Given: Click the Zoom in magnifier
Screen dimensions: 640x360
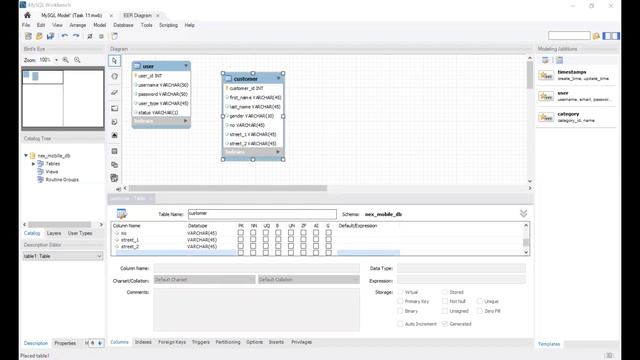Looking at the screenshot, I should [x=66, y=60].
